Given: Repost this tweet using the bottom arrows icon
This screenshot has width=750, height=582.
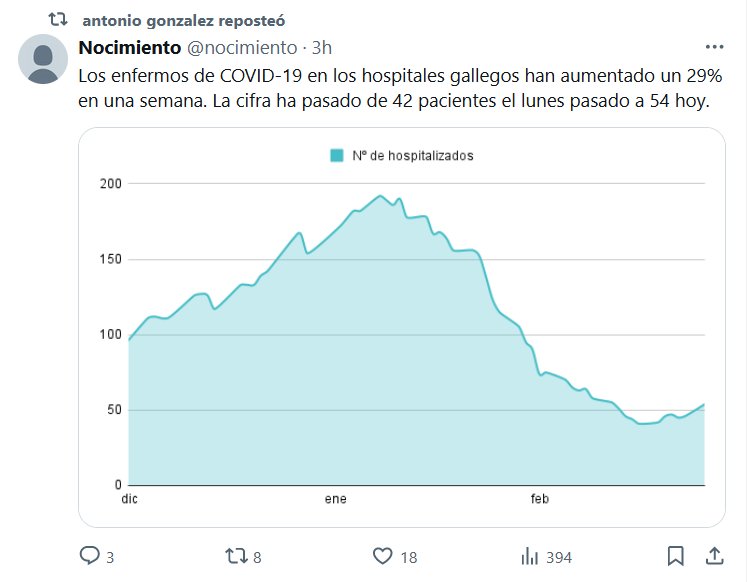Looking at the screenshot, I should 233,556.
